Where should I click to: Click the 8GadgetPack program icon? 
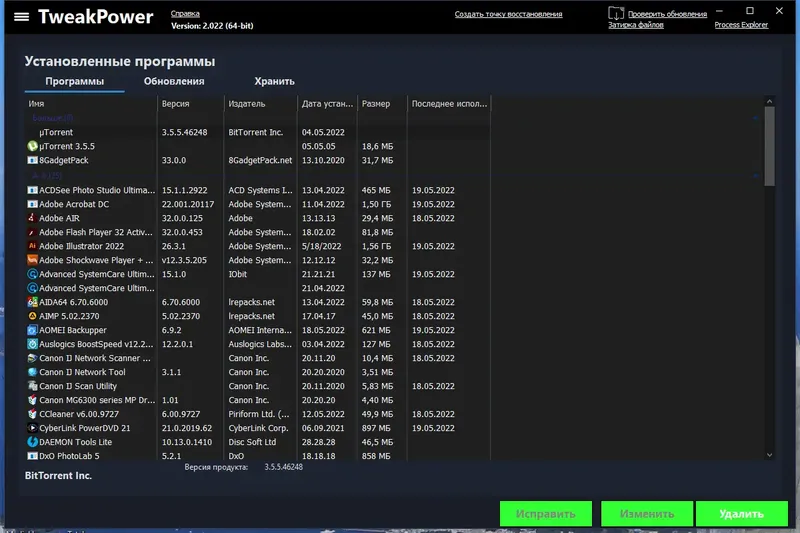point(32,160)
